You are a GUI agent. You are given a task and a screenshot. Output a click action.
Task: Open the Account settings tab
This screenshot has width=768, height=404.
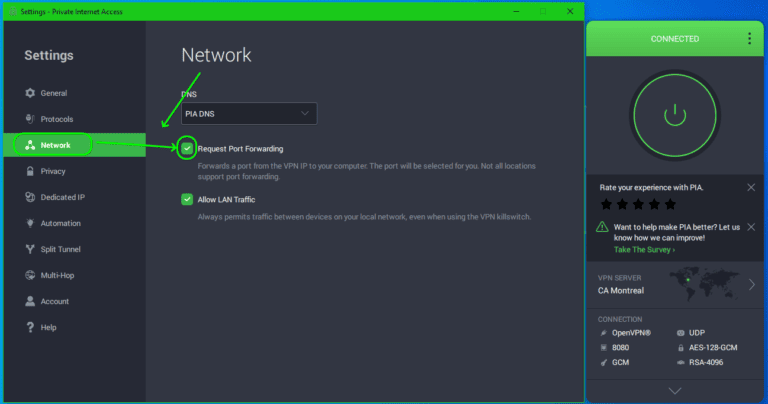point(54,301)
